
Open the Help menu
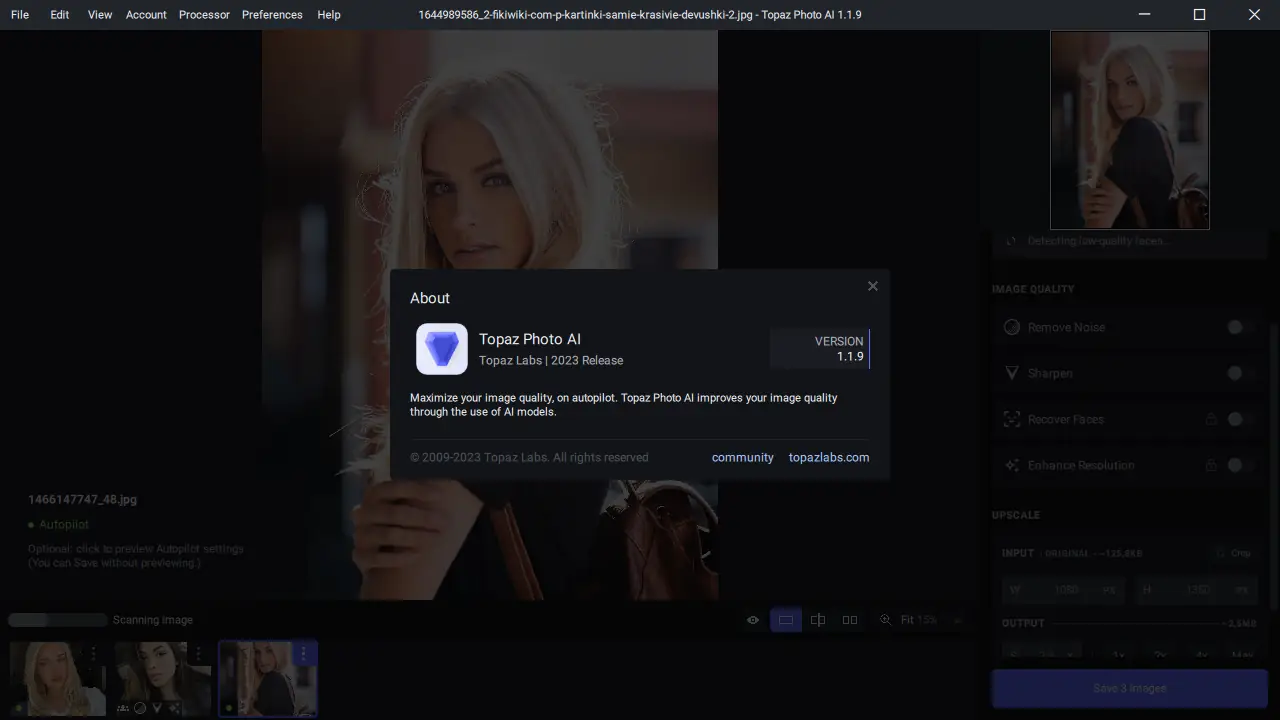point(329,15)
